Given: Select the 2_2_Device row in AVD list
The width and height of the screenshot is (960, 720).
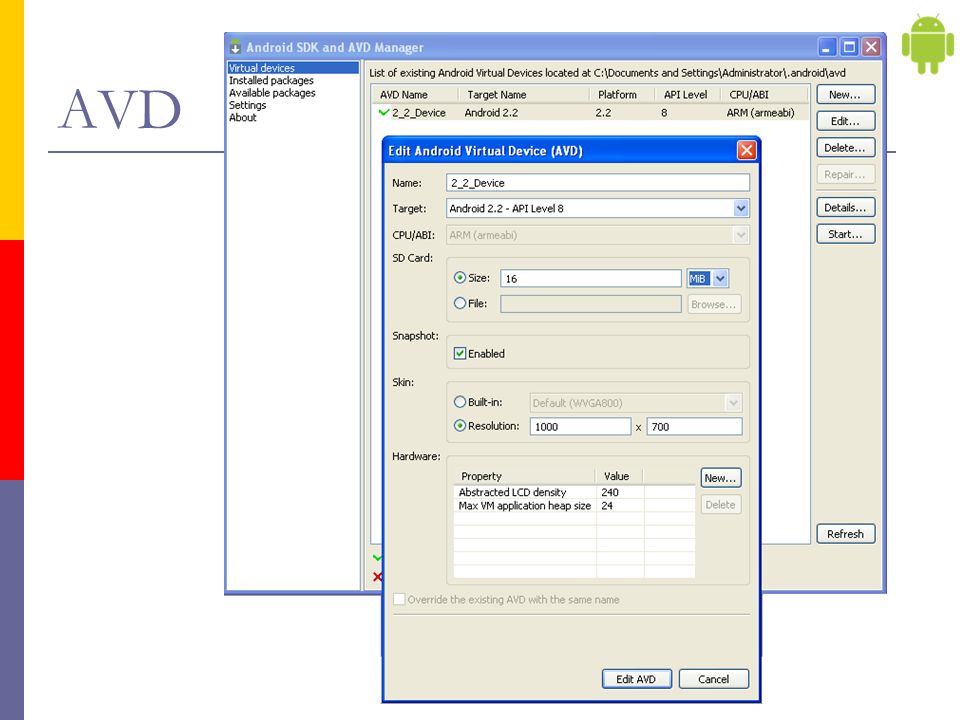Looking at the screenshot, I should [590, 113].
